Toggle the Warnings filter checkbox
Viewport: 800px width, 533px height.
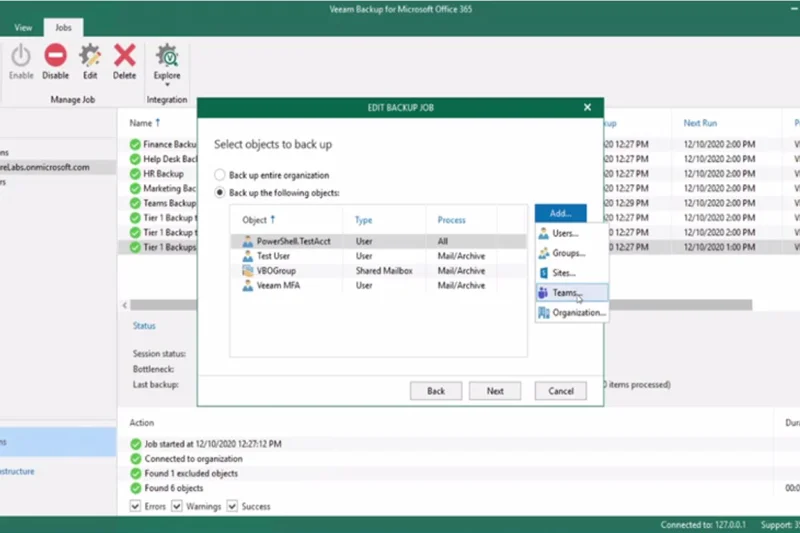click(177, 506)
